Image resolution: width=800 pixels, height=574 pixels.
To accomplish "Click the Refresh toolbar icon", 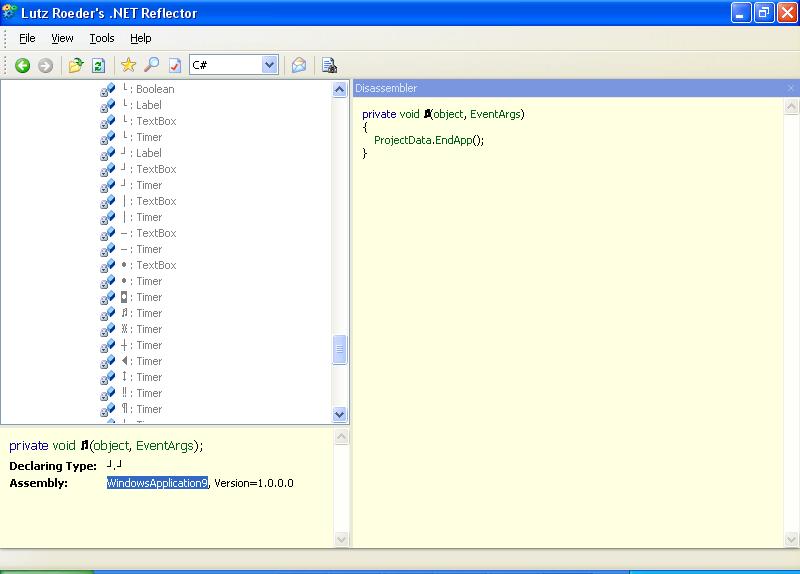I will [x=98, y=65].
